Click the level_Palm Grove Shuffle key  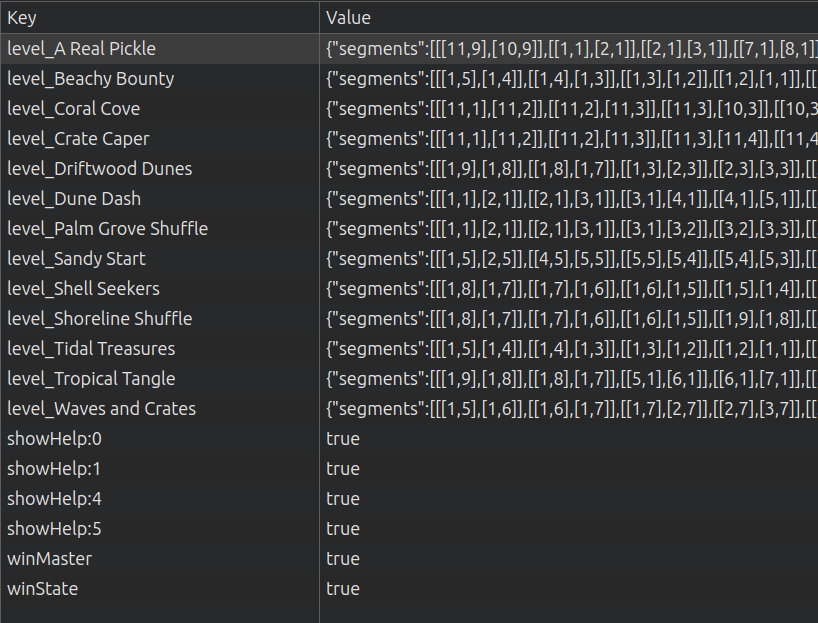(108, 228)
